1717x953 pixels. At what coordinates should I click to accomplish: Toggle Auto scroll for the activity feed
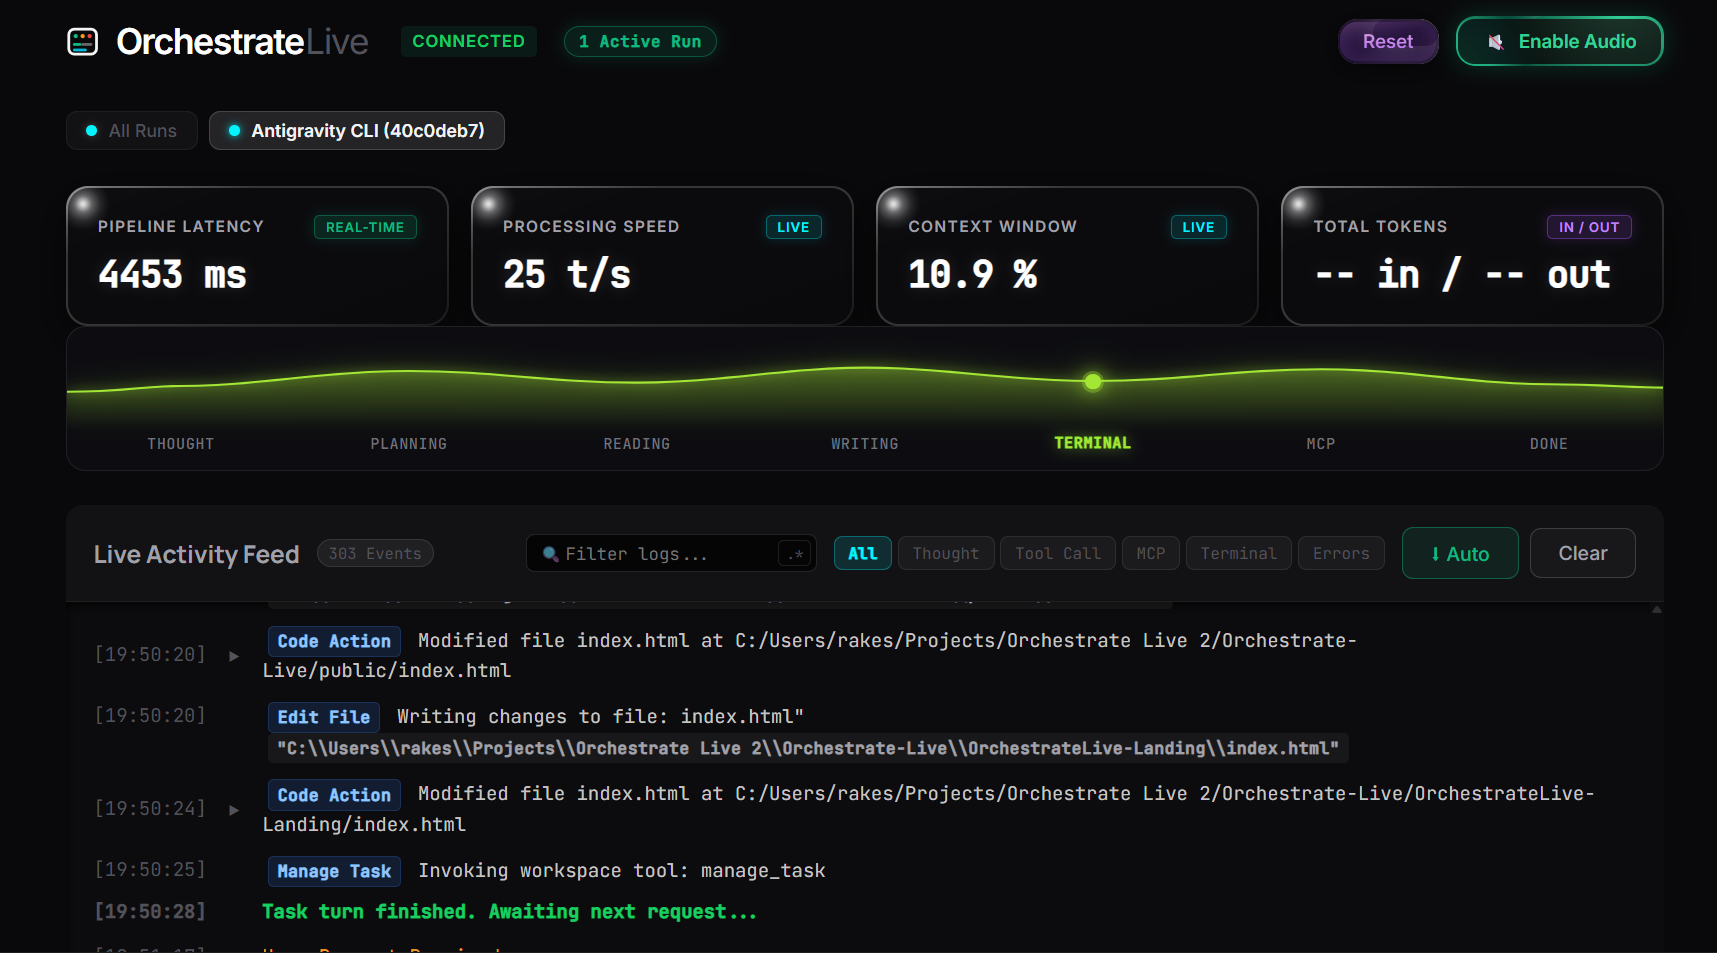(x=1460, y=553)
